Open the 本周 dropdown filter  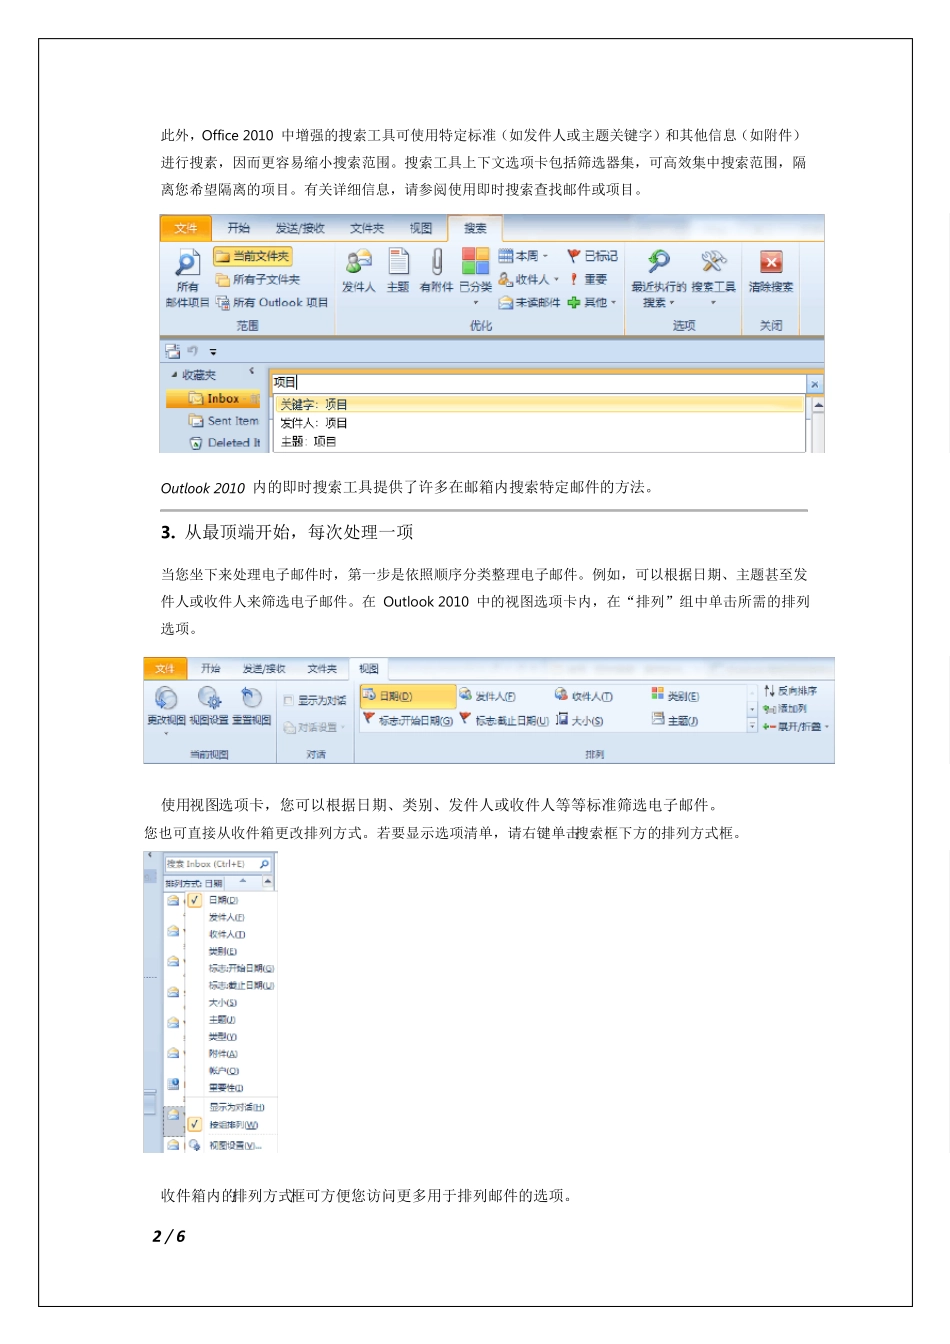point(523,256)
